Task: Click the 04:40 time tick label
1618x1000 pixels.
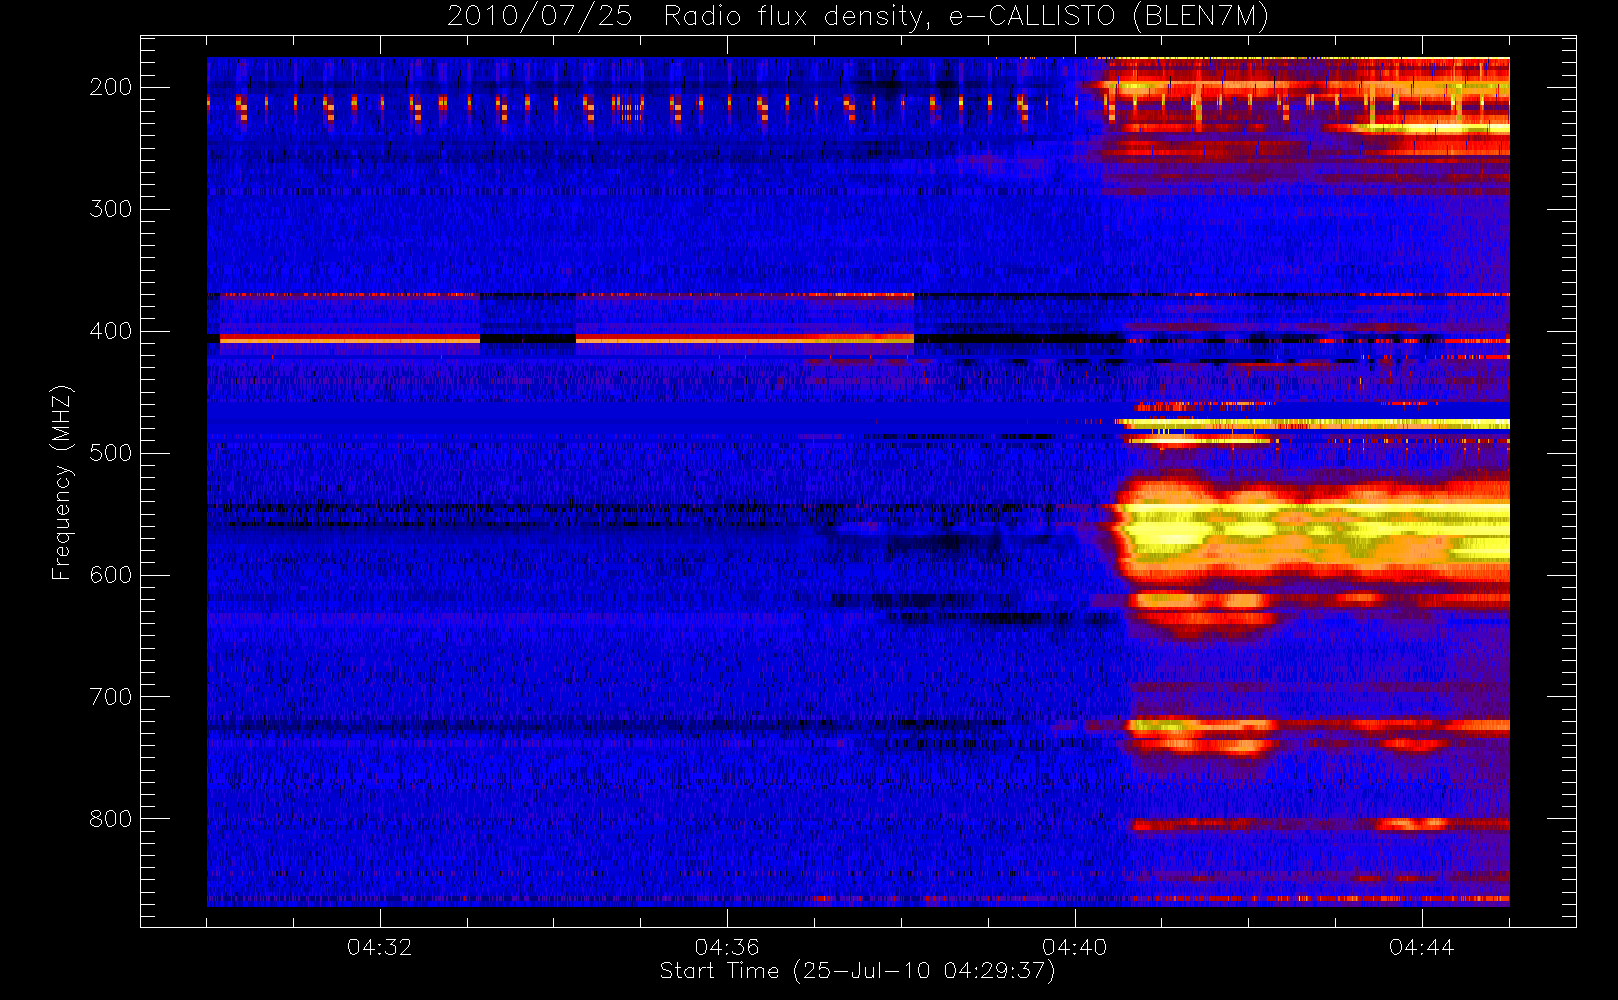Action: 1074,946
